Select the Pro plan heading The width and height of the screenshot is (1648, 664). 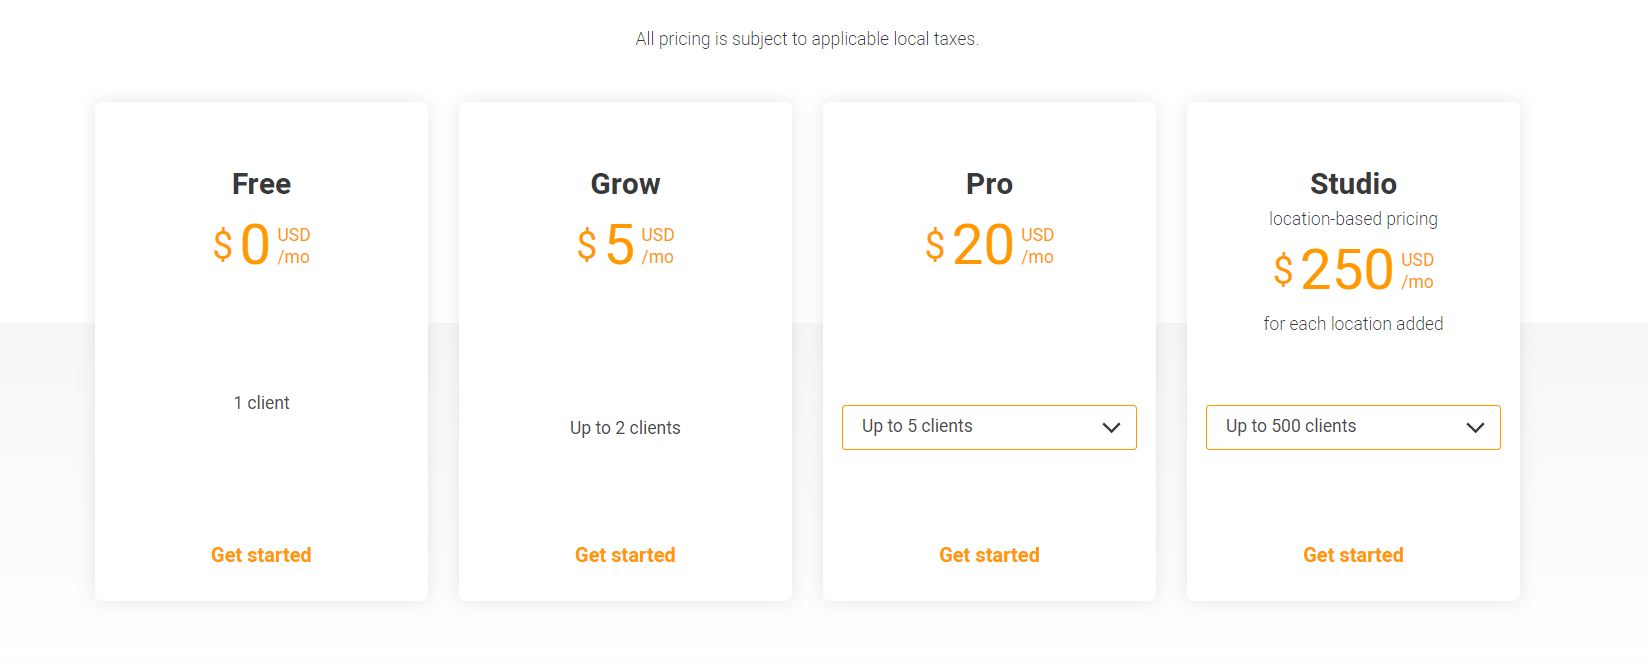pyautogui.click(x=989, y=184)
